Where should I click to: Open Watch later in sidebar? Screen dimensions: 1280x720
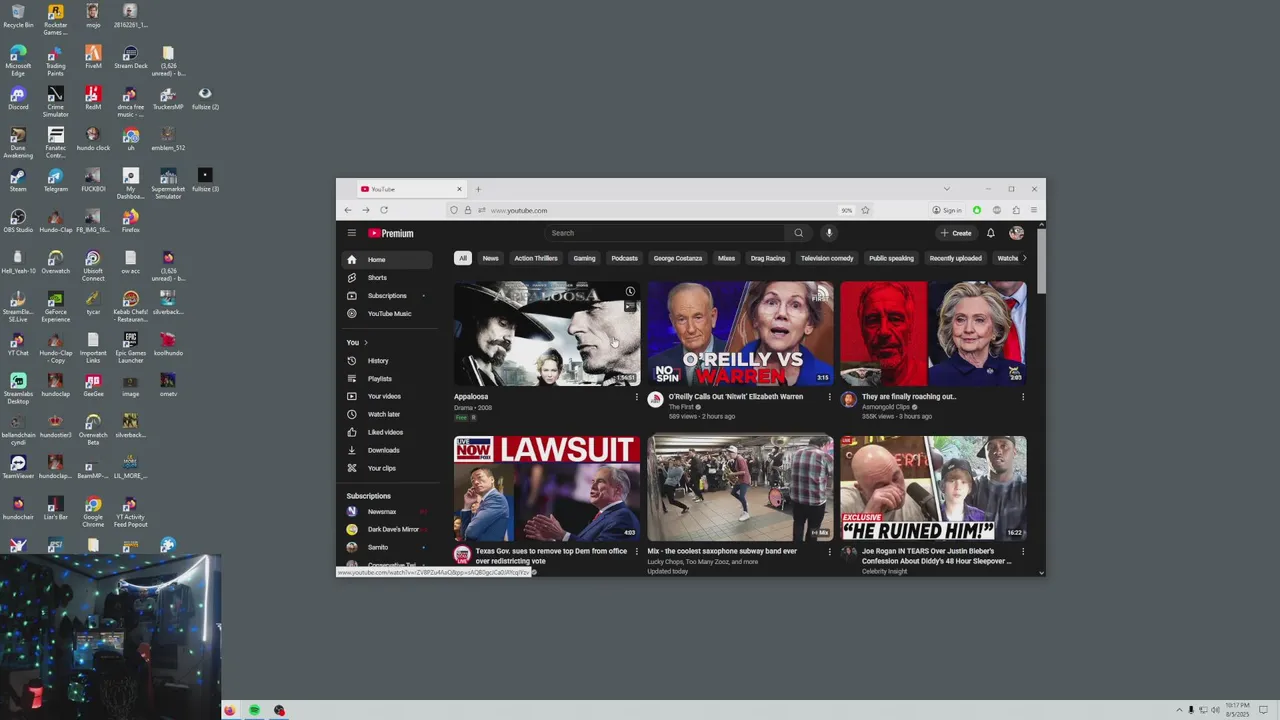(x=389, y=414)
